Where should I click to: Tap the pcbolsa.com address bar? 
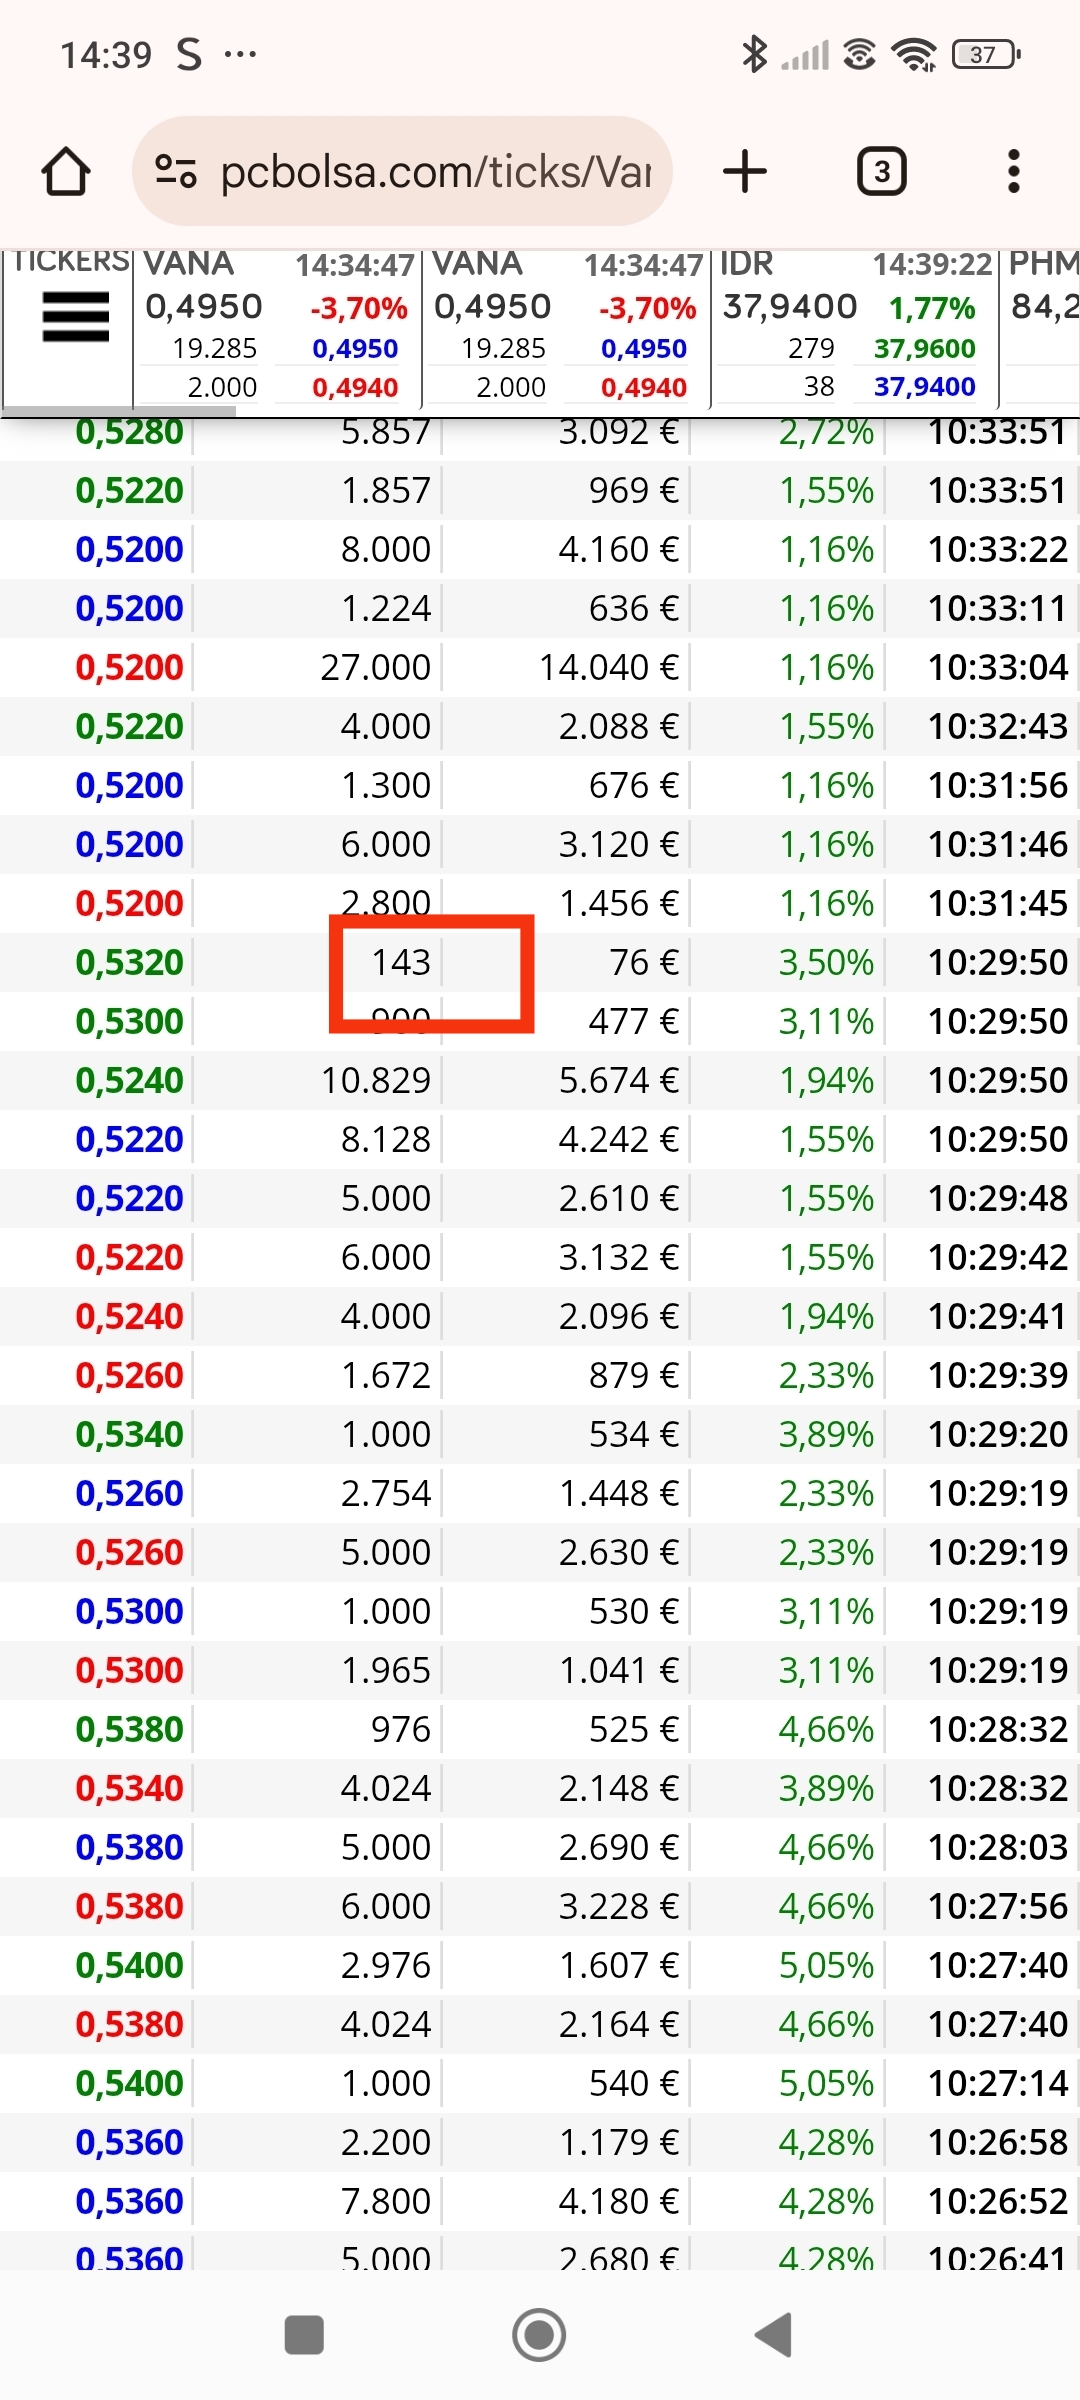(402, 171)
